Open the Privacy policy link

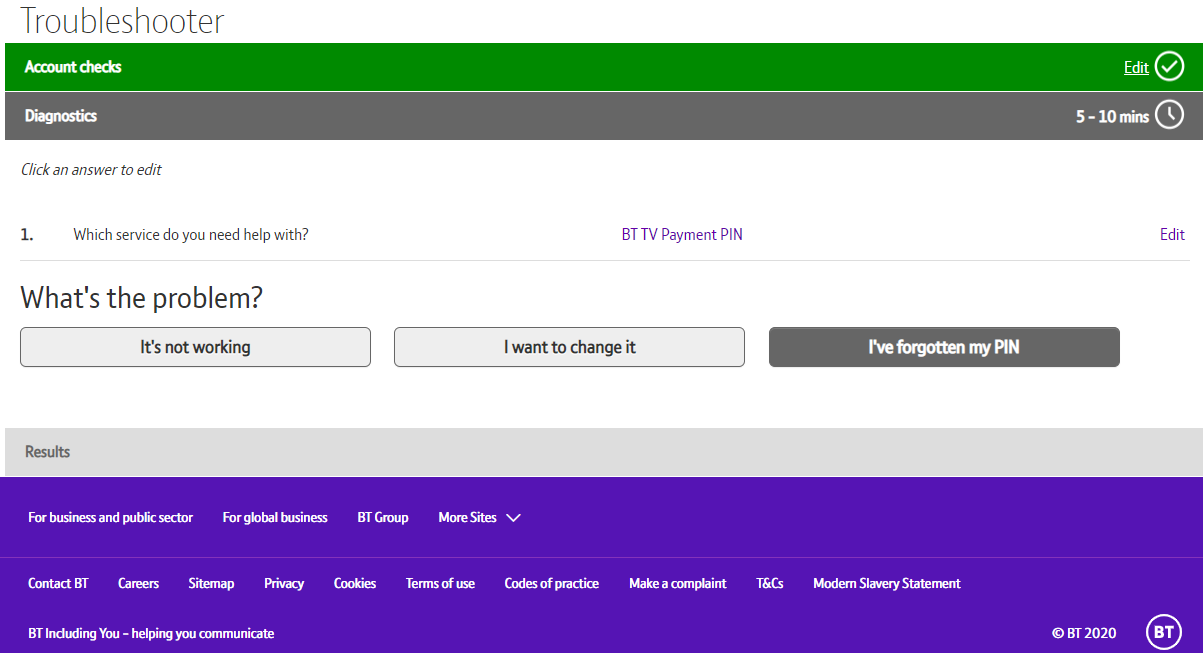(x=284, y=583)
